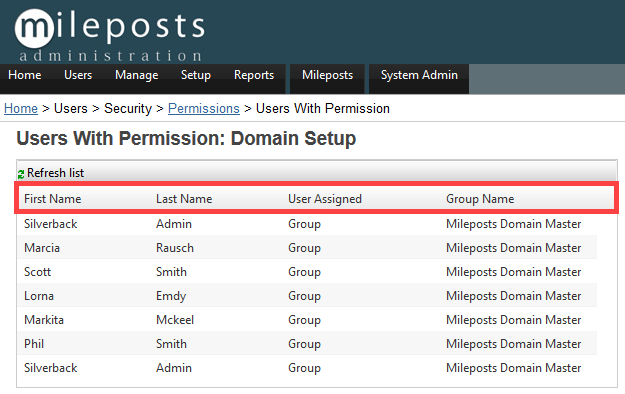
Task: Open the Manage menu
Action: pos(137,75)
